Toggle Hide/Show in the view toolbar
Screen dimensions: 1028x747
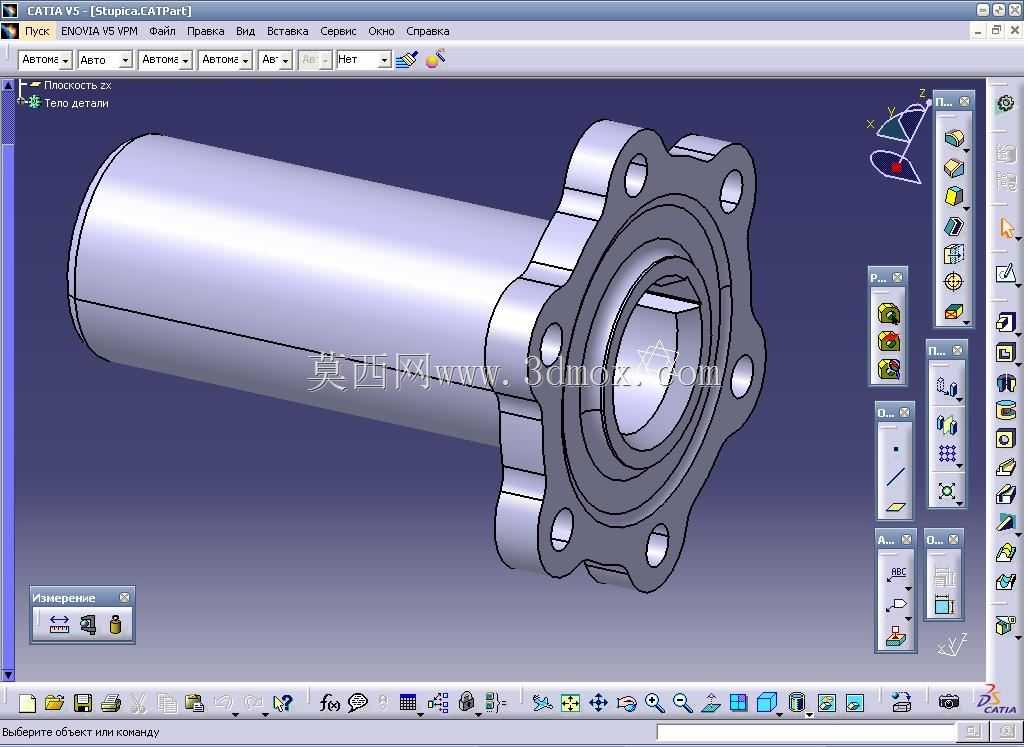(827, 703)
